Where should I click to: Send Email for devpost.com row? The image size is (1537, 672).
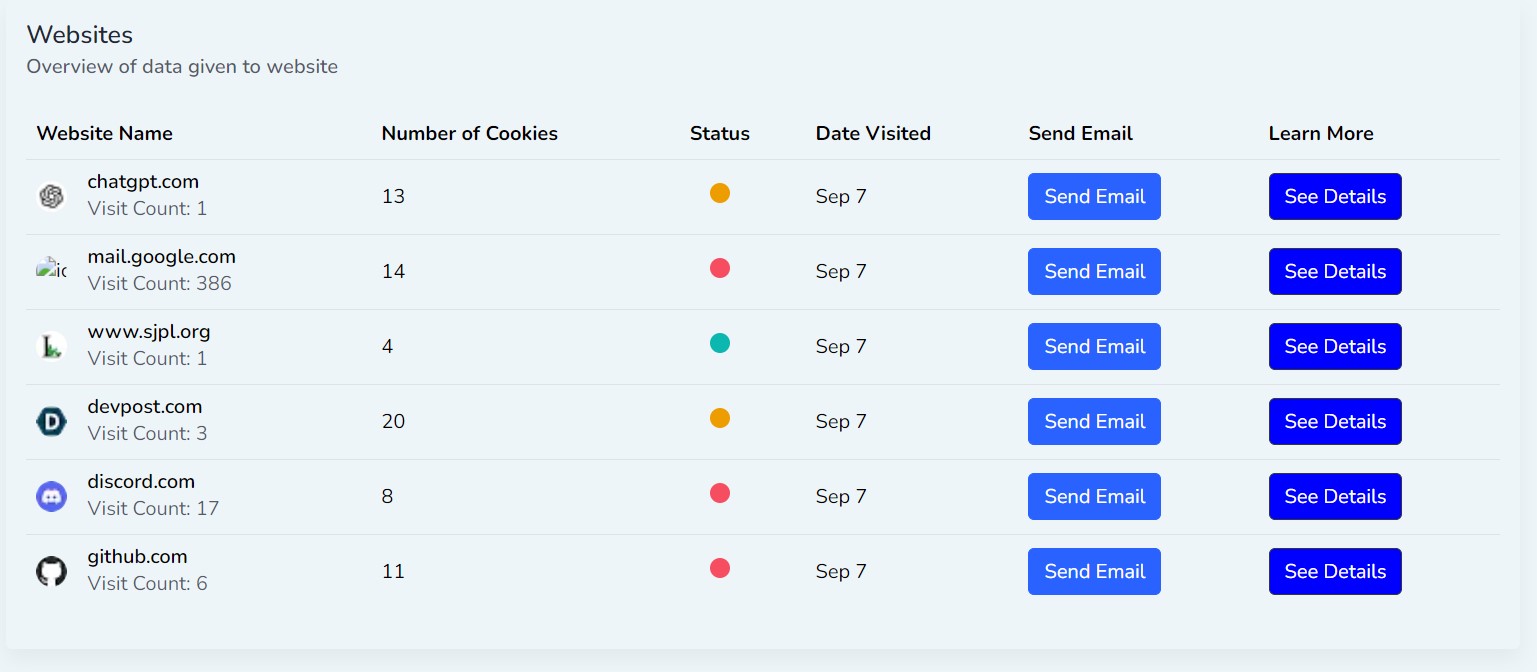coord(1094,422)
